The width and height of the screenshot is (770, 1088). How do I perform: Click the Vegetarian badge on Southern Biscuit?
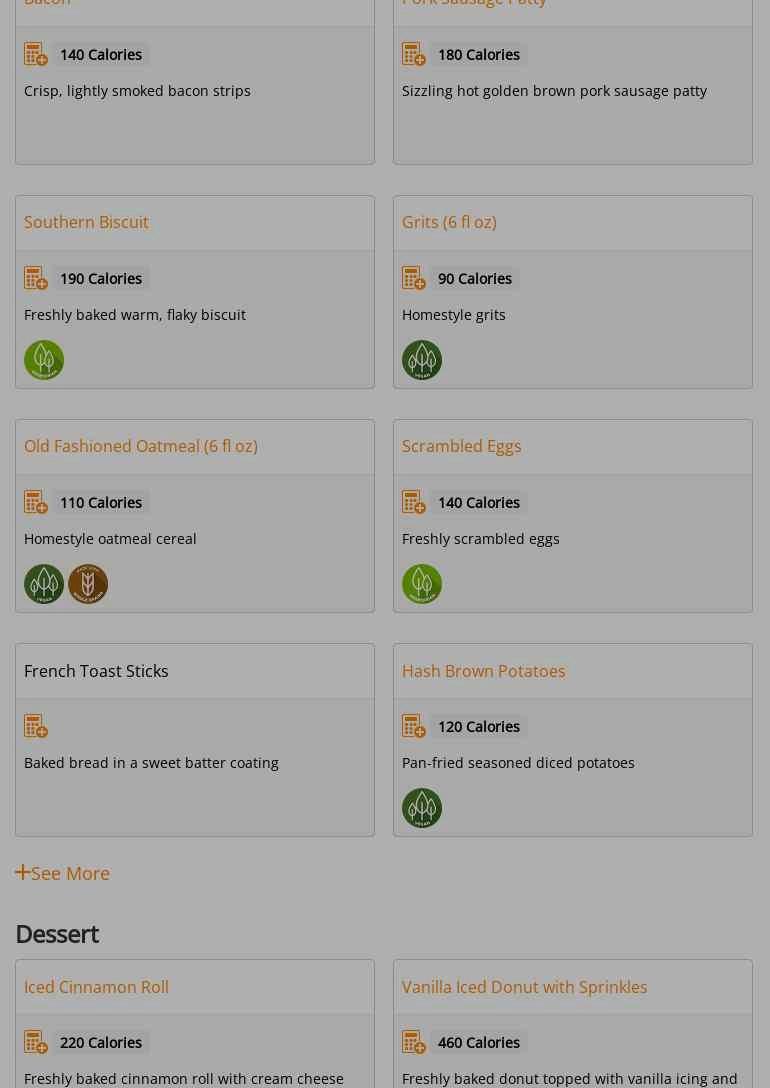pyautogui.click(x=44, y=360)
